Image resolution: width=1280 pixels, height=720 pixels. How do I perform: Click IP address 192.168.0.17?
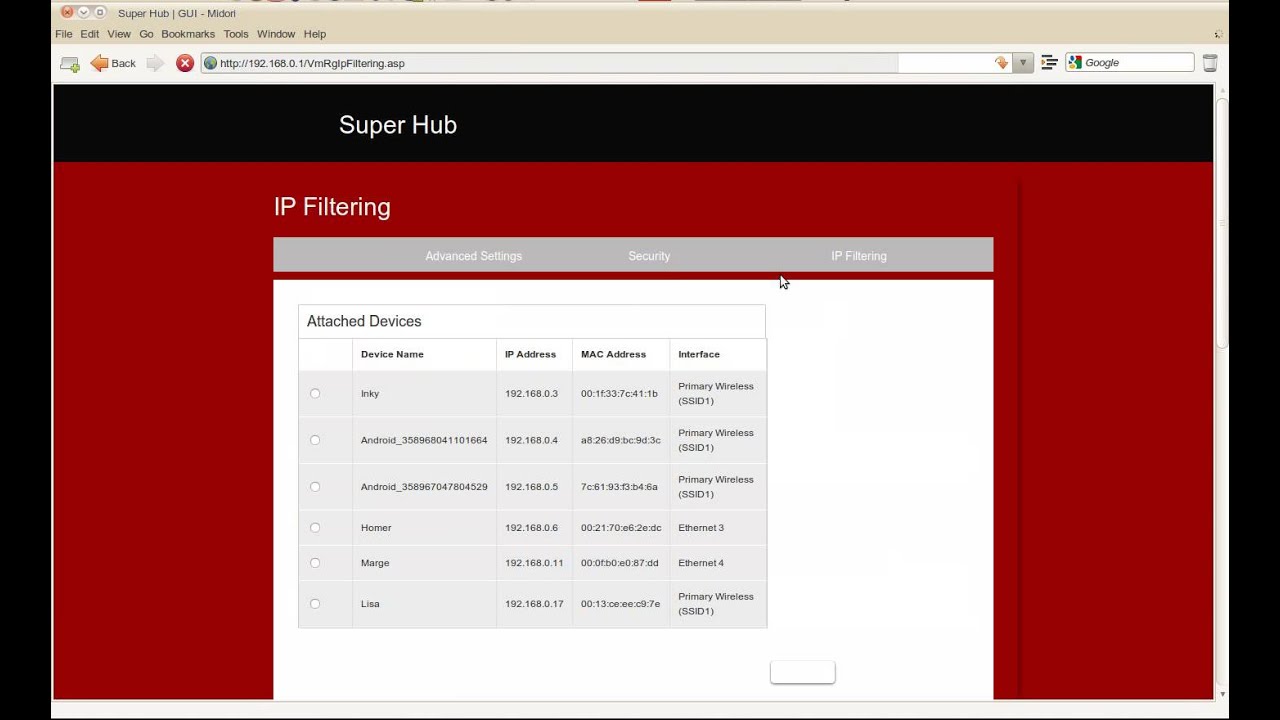click(534, 604)
